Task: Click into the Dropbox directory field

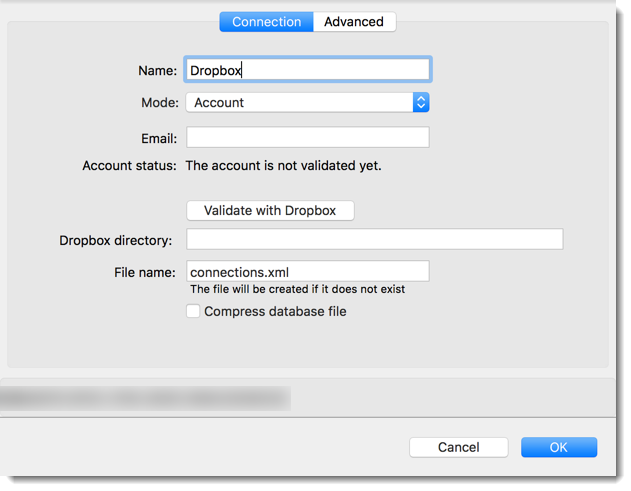Action: [375, 239]
